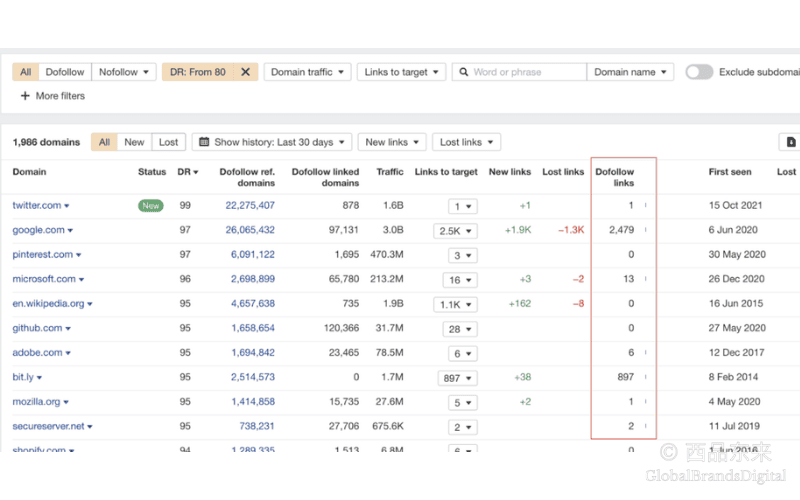Viewport: 800px width, 500px height.
Task: Open More filters
Action: (53, 96)
